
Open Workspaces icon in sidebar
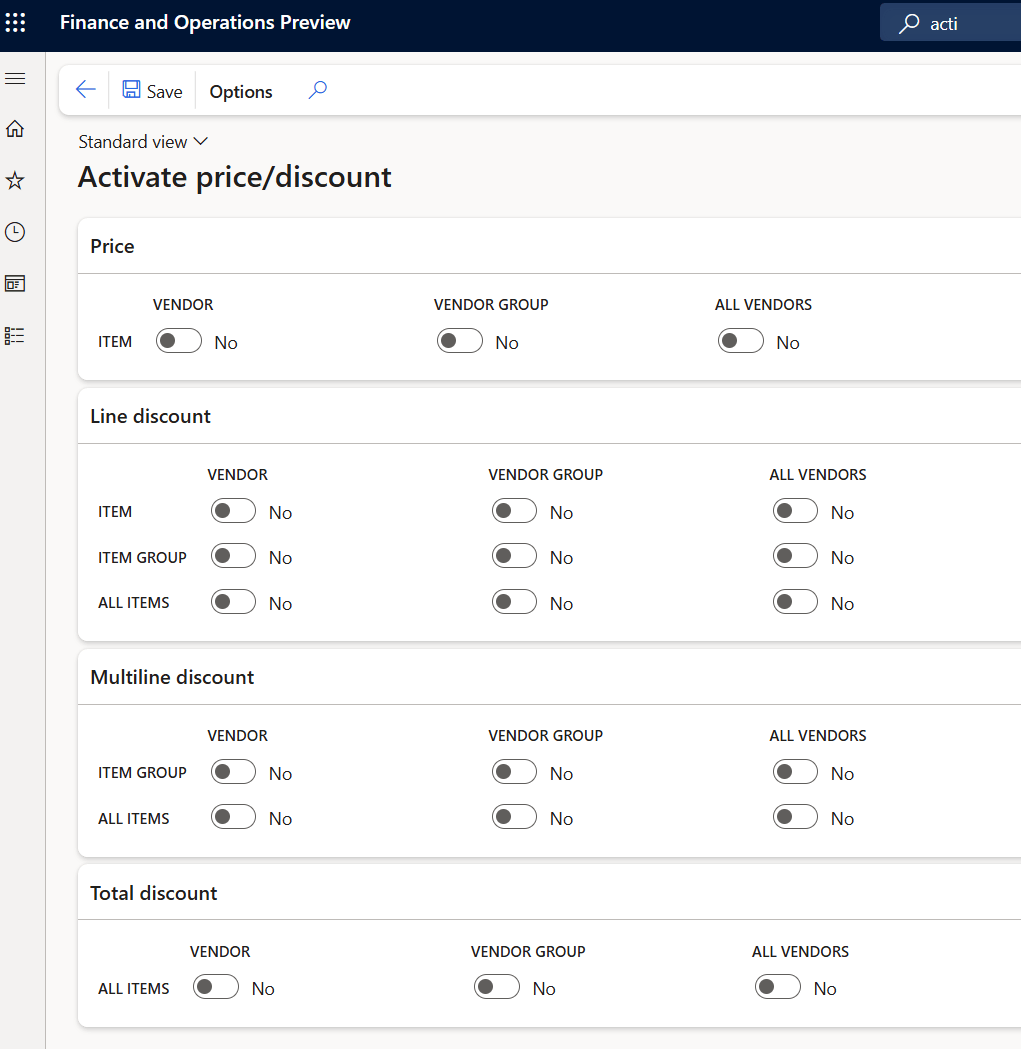tap(15, 284)
